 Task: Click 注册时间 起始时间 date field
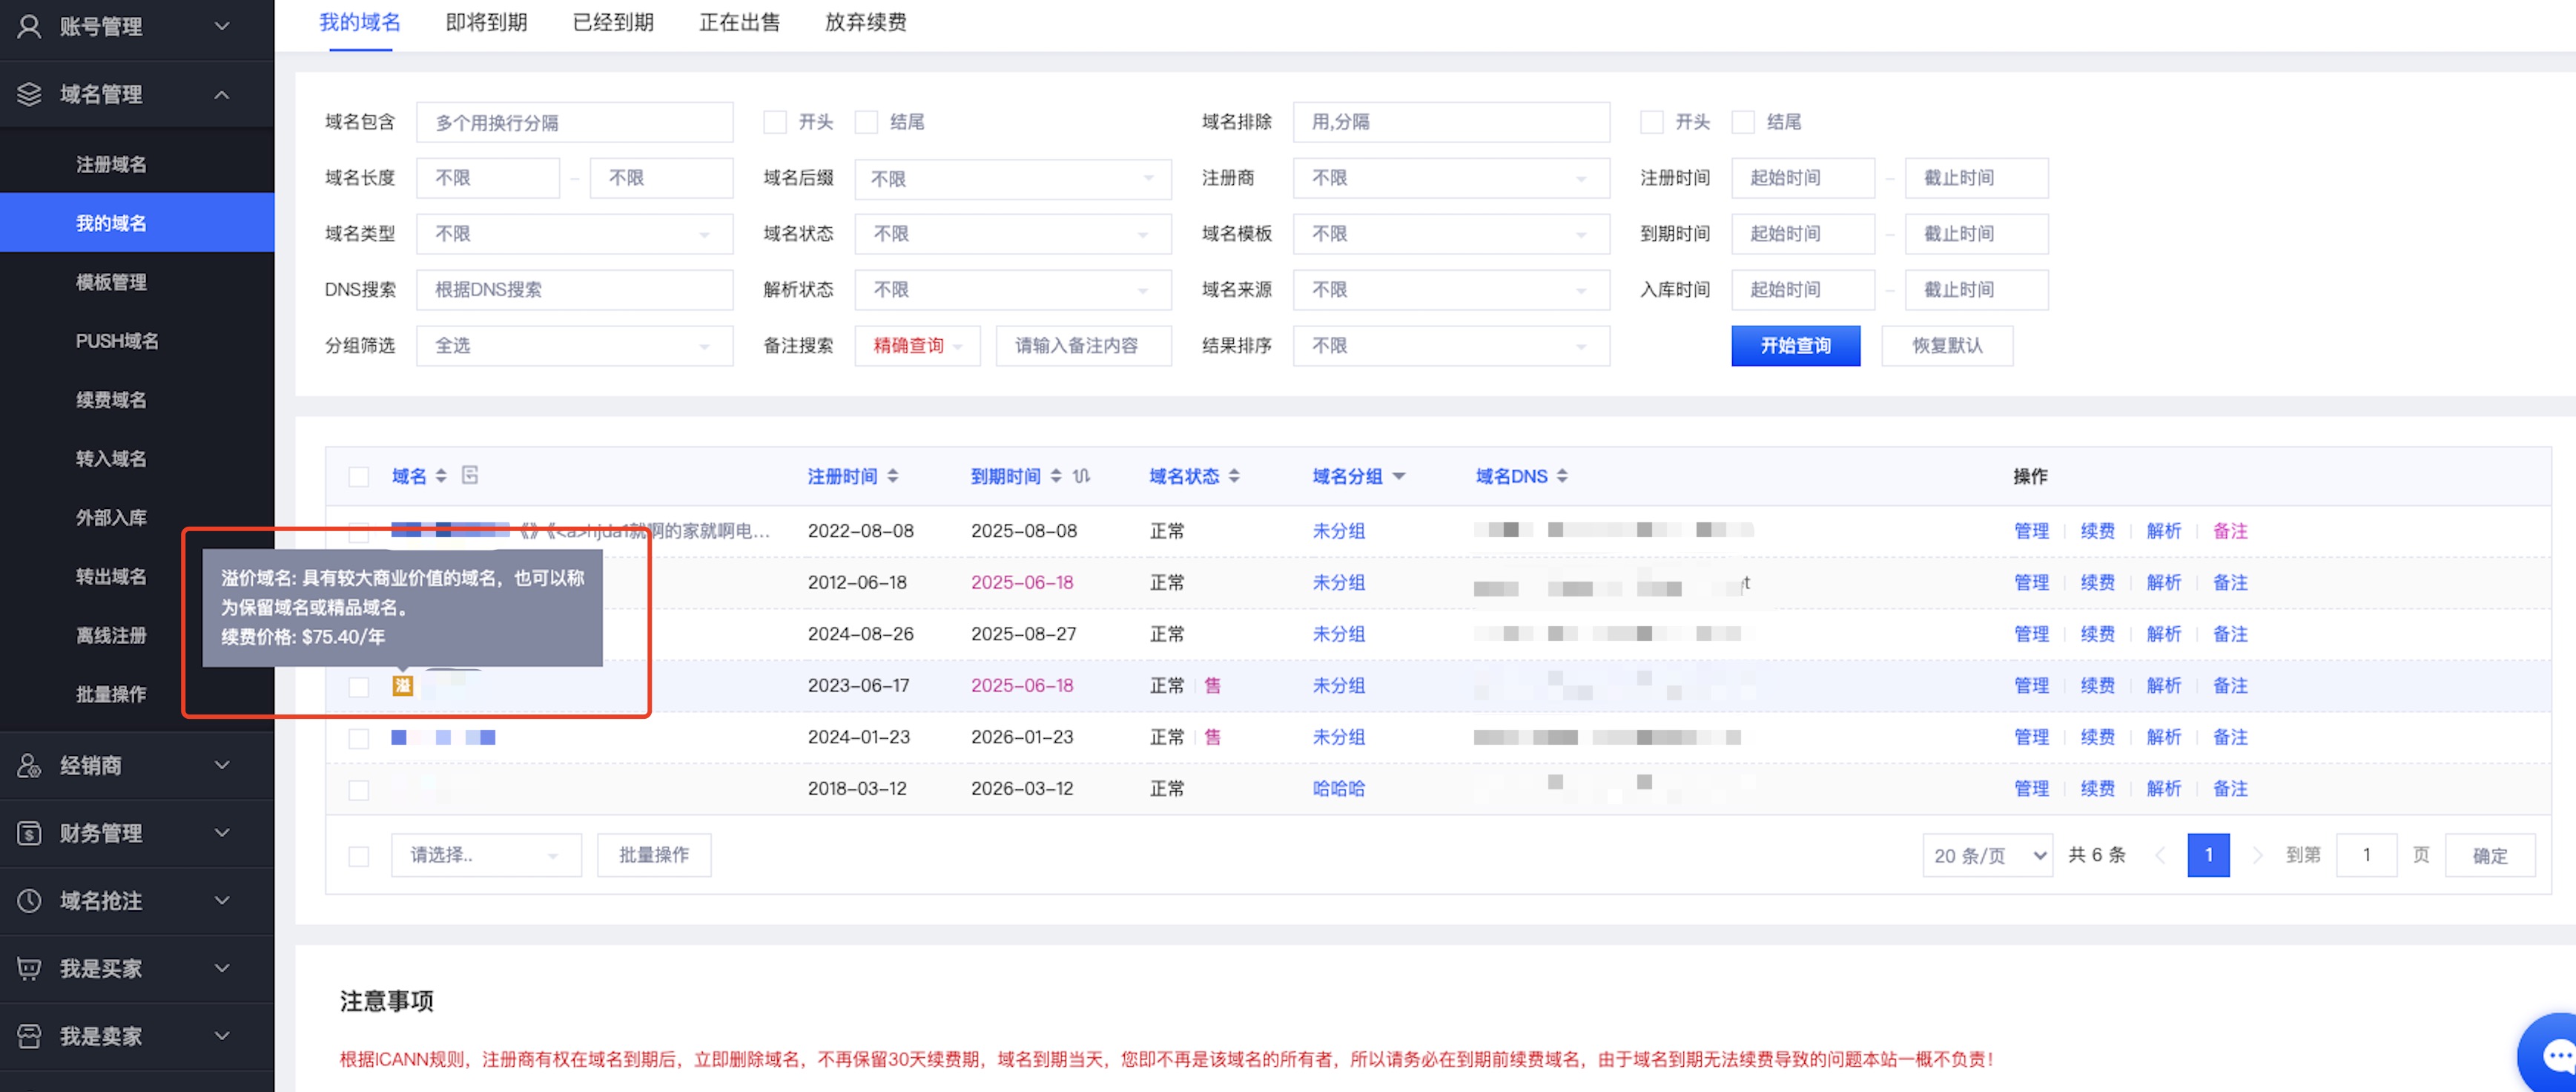click(1802, 178)
